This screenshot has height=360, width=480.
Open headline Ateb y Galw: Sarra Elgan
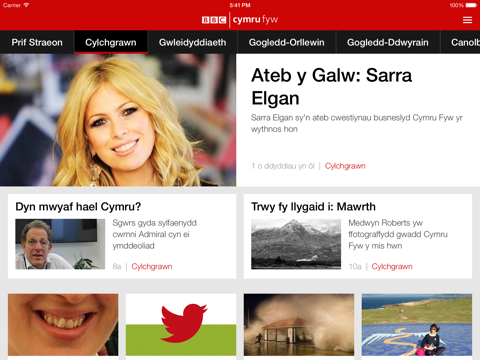pyautogui.click(x=332, y=87)
